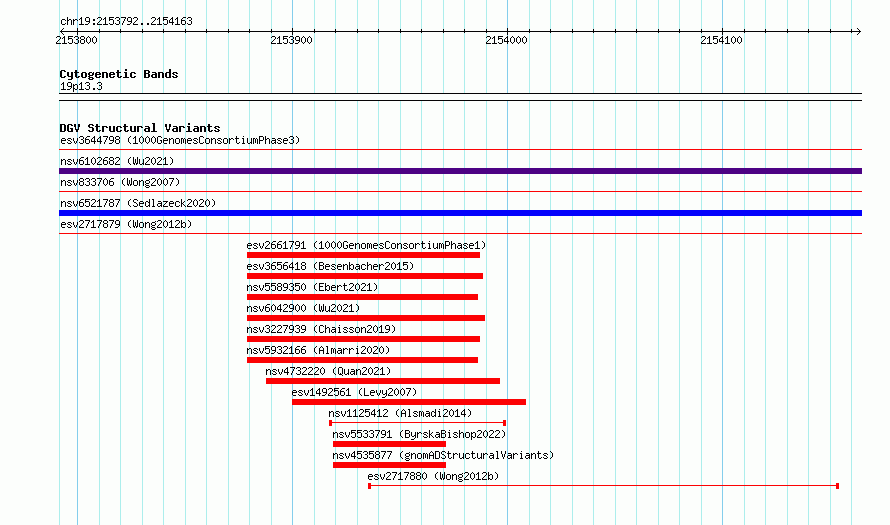Click the nsv1125412 (Alsmadi2014) label
The width and height of the screenshot is (890, 525).
tap(400, 413)
